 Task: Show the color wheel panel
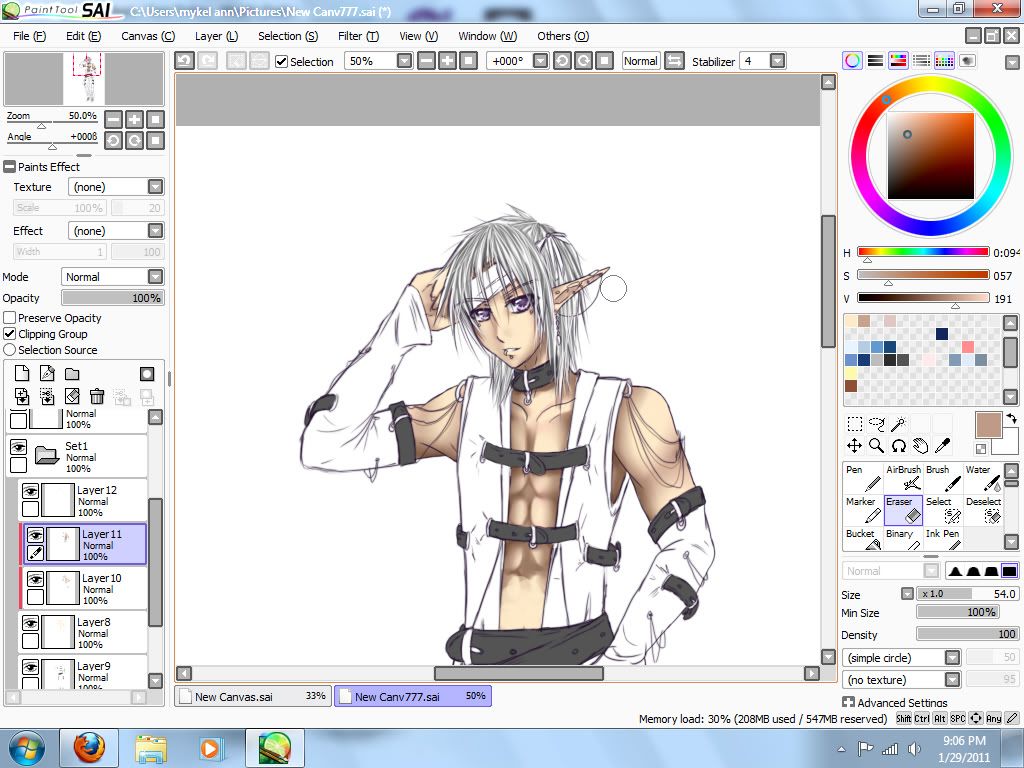[x=852, y=61]
